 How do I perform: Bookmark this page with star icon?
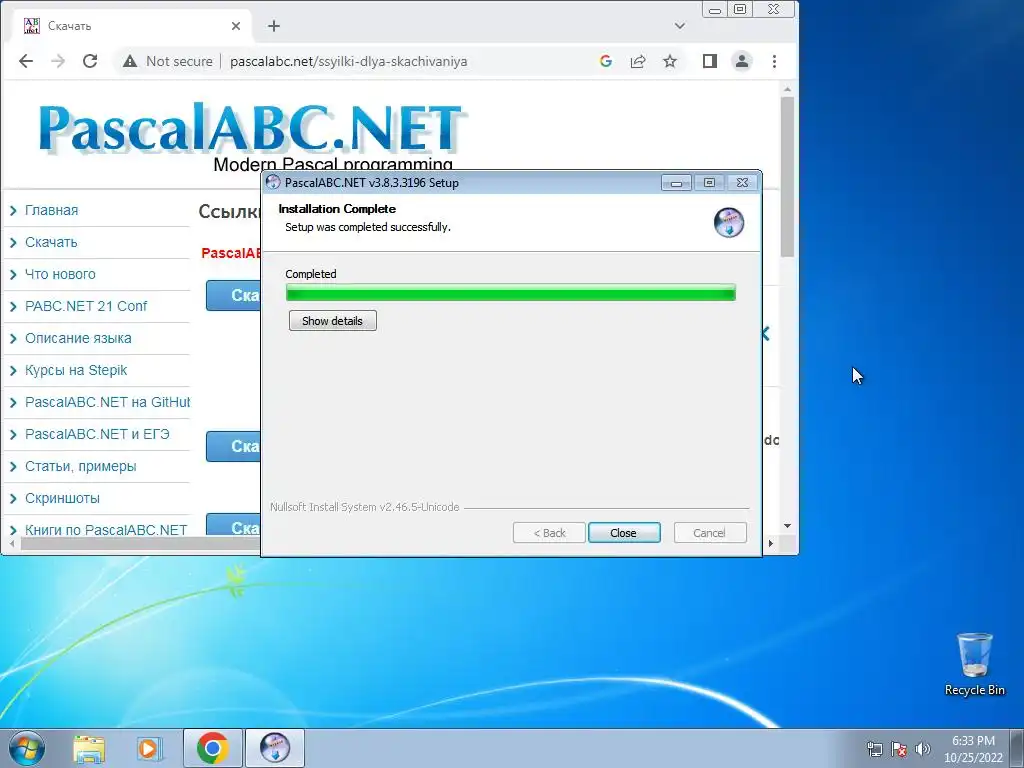point(669,61)
